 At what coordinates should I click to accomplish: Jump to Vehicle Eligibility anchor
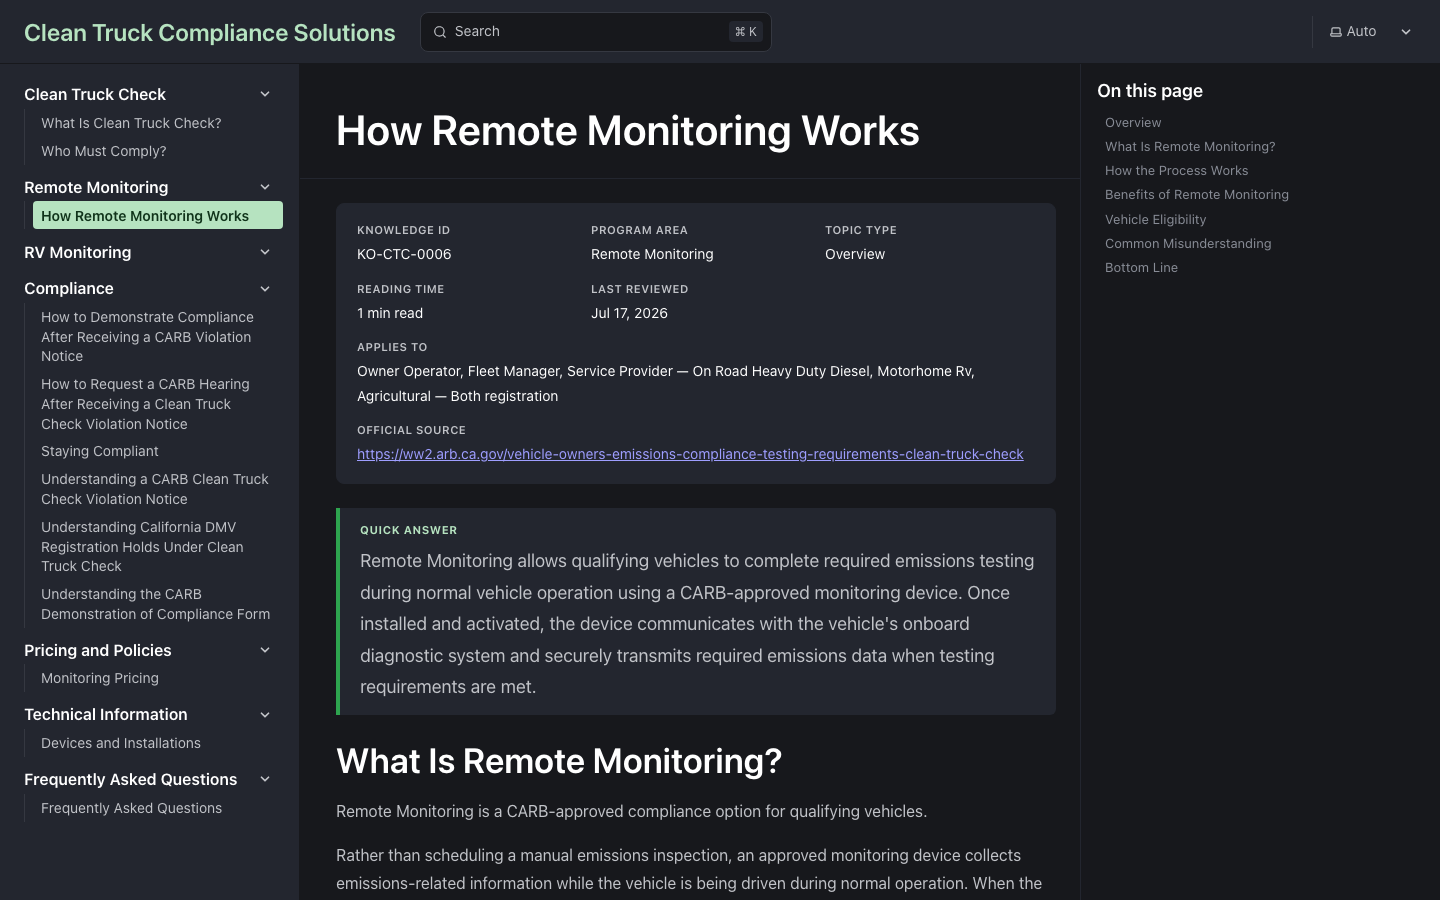click(1155, 219)
